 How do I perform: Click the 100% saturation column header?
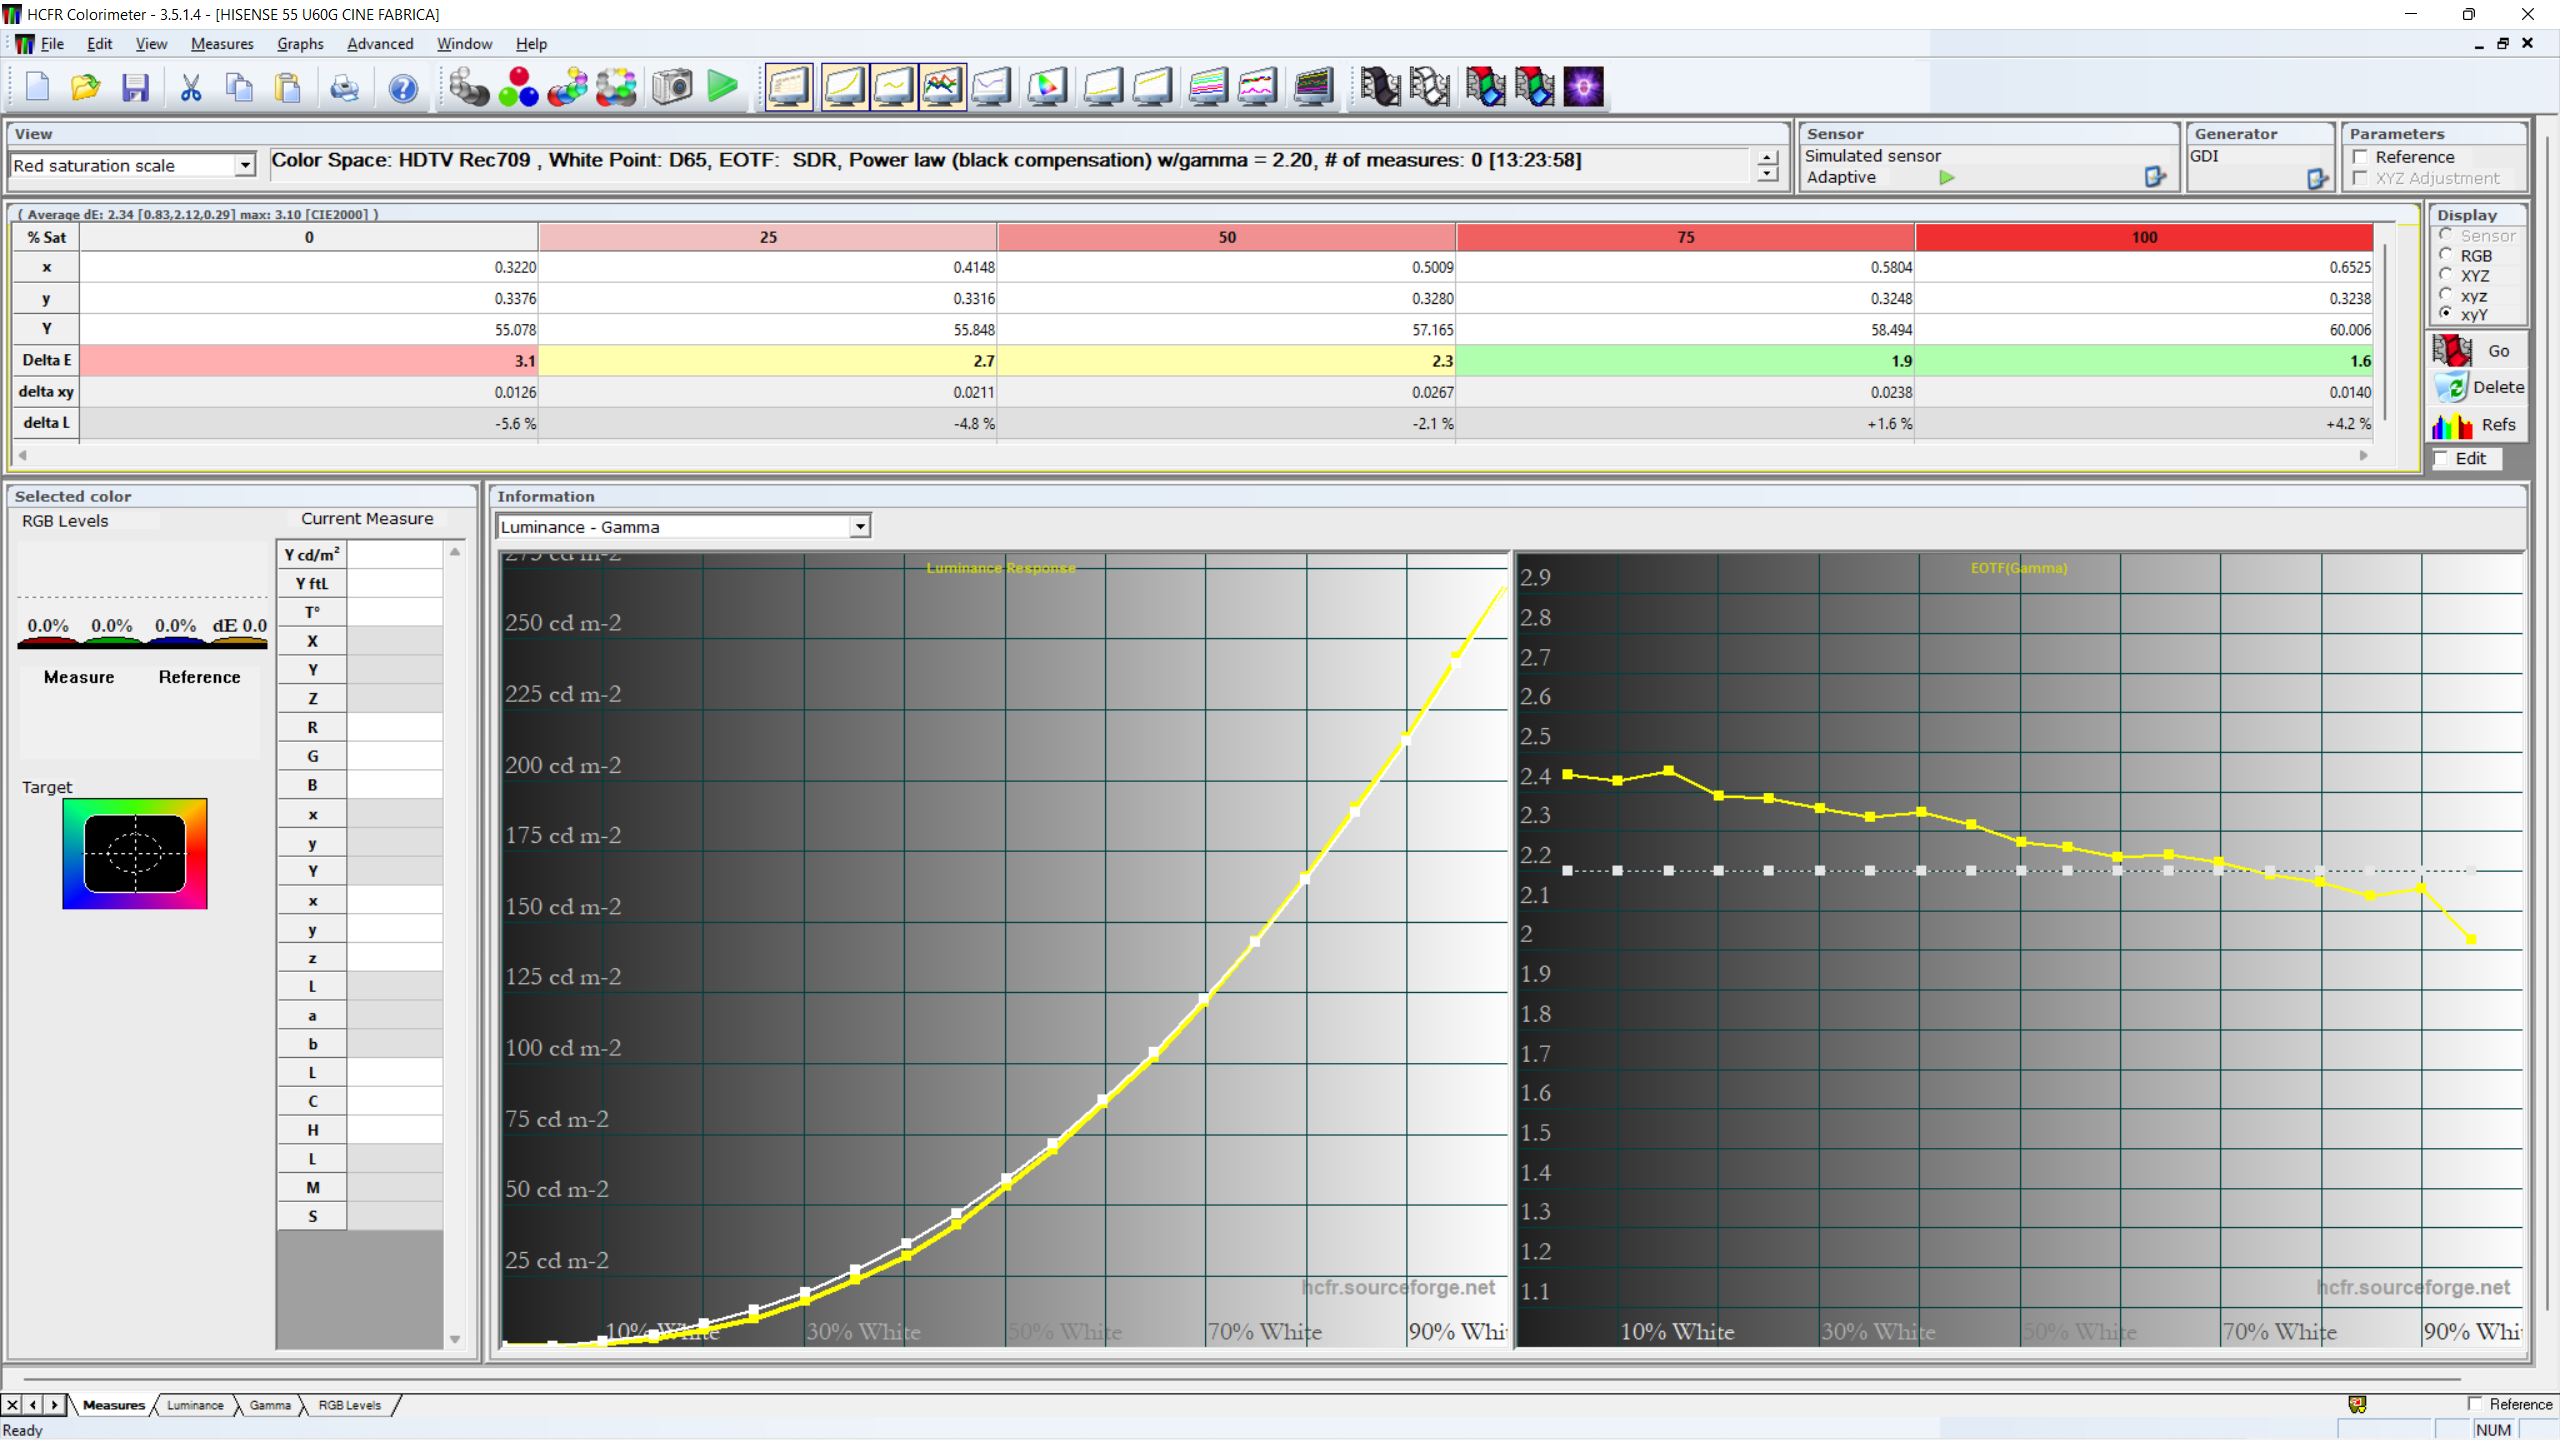(x=2144, y=237)
